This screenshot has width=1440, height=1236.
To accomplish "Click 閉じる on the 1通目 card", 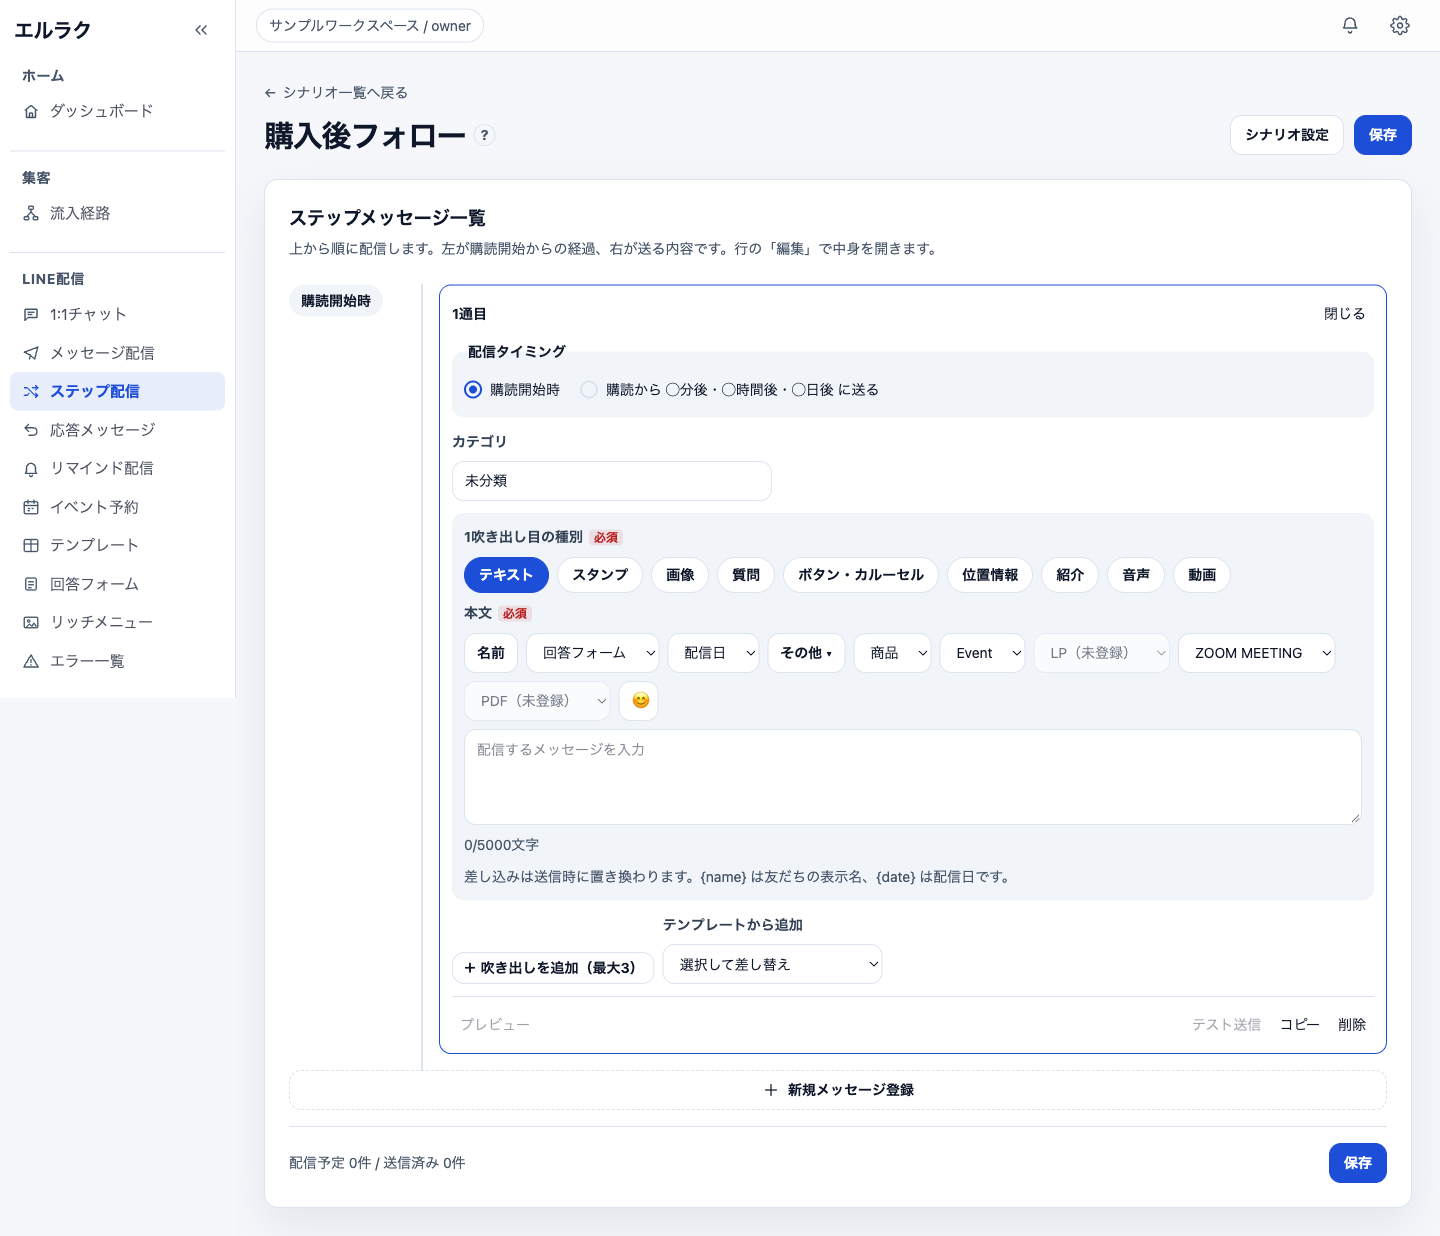I will [x=1344, y=314].
